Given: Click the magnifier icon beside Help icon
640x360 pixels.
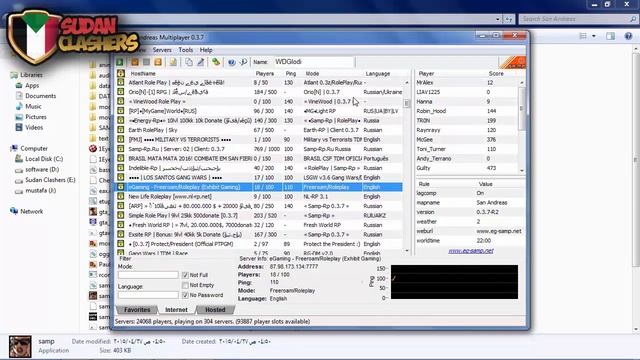Looking at the screenshot, I should coord(243,62).
